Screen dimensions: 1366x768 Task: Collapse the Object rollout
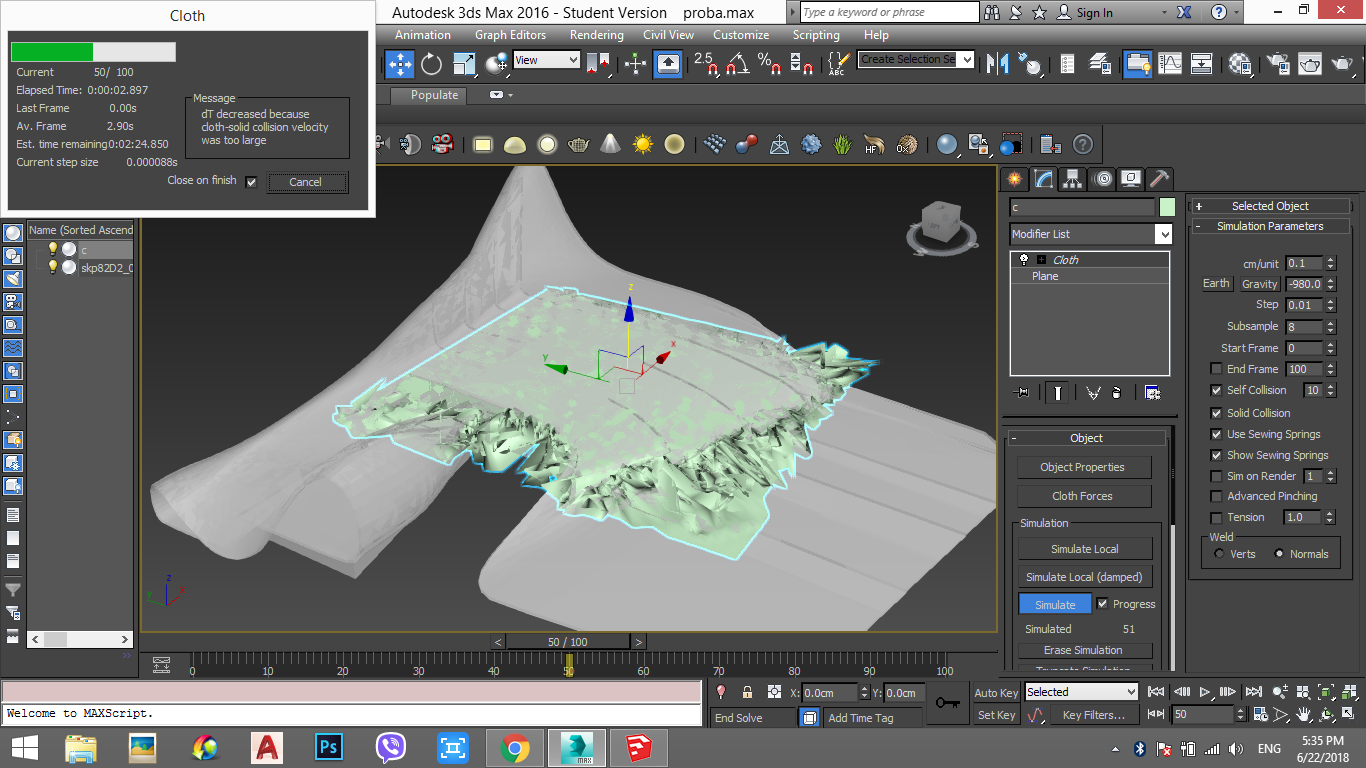(x=1086, y=438)
